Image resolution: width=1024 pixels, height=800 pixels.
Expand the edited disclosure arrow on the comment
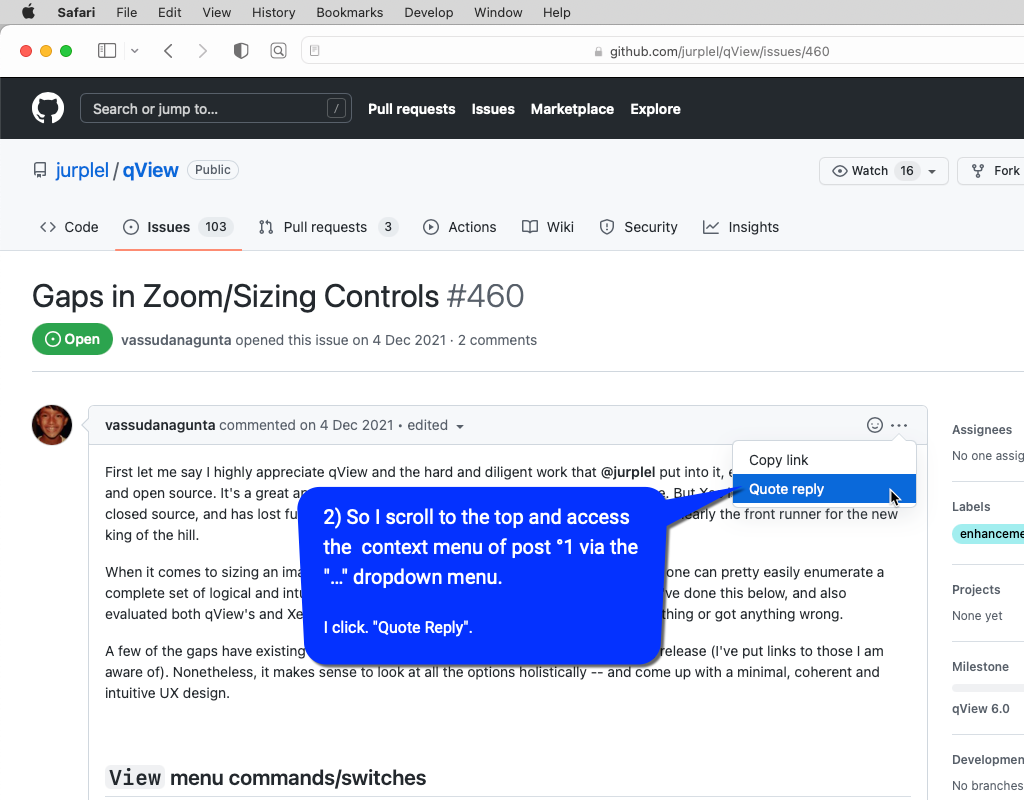(x=460, y=425)
